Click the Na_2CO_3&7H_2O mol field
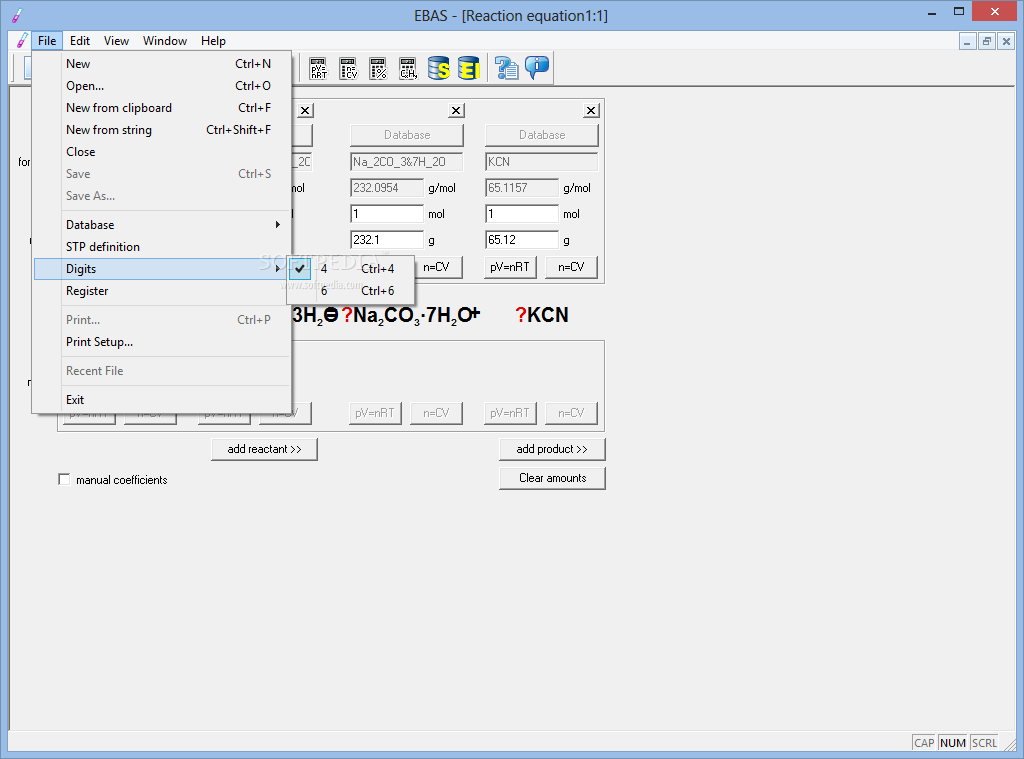Viewport: 1024px width, 759px height. [x=387, y=214]
